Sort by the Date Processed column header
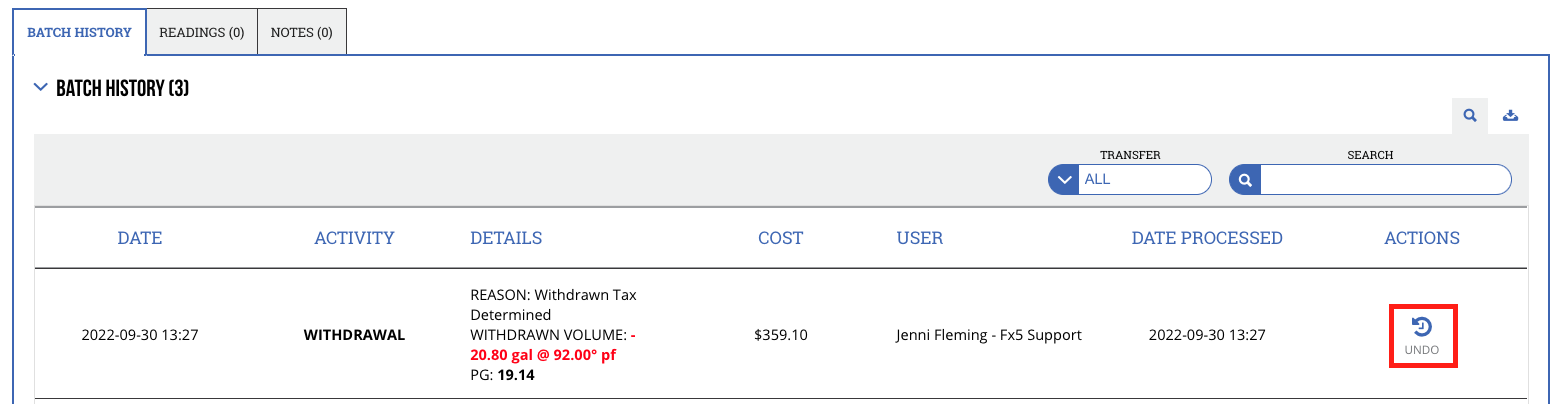Viewport: 1564px width, 404px height. click(1207, 238)
